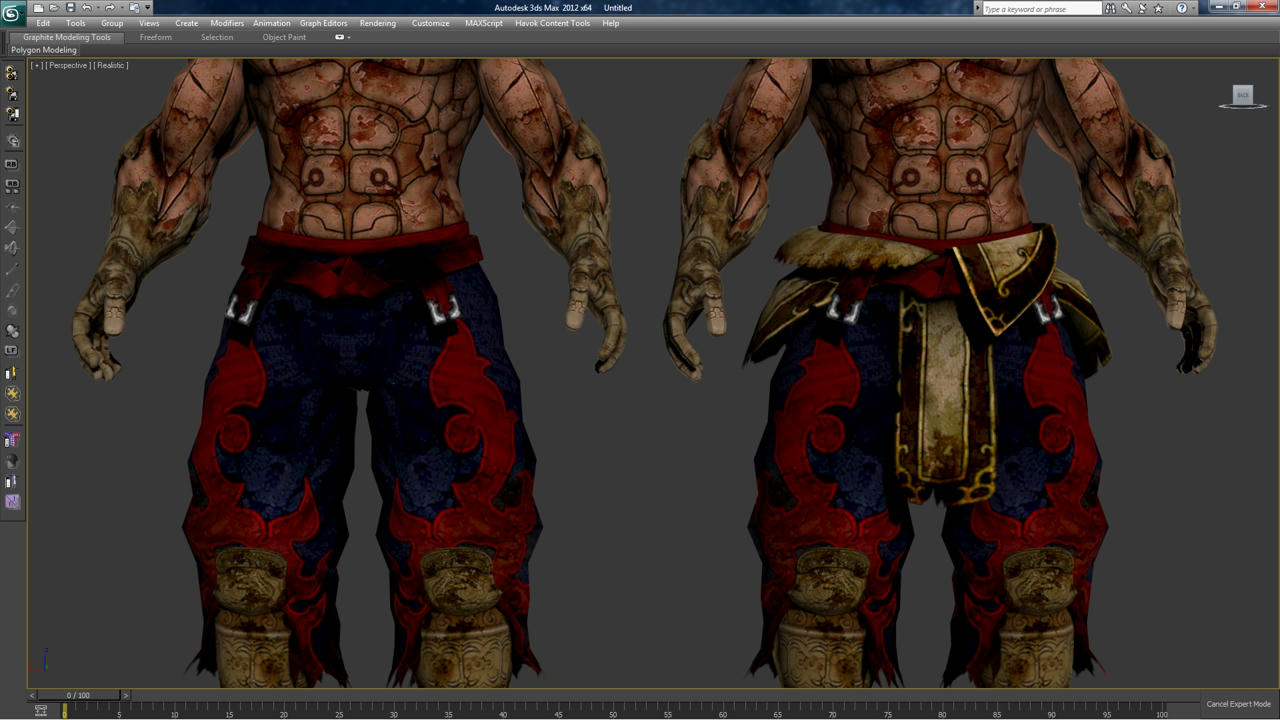Open the Subscription Center wrench icon
Image resolution: width=1280 pixels, height=720 pixels.
coord(1126,8)
